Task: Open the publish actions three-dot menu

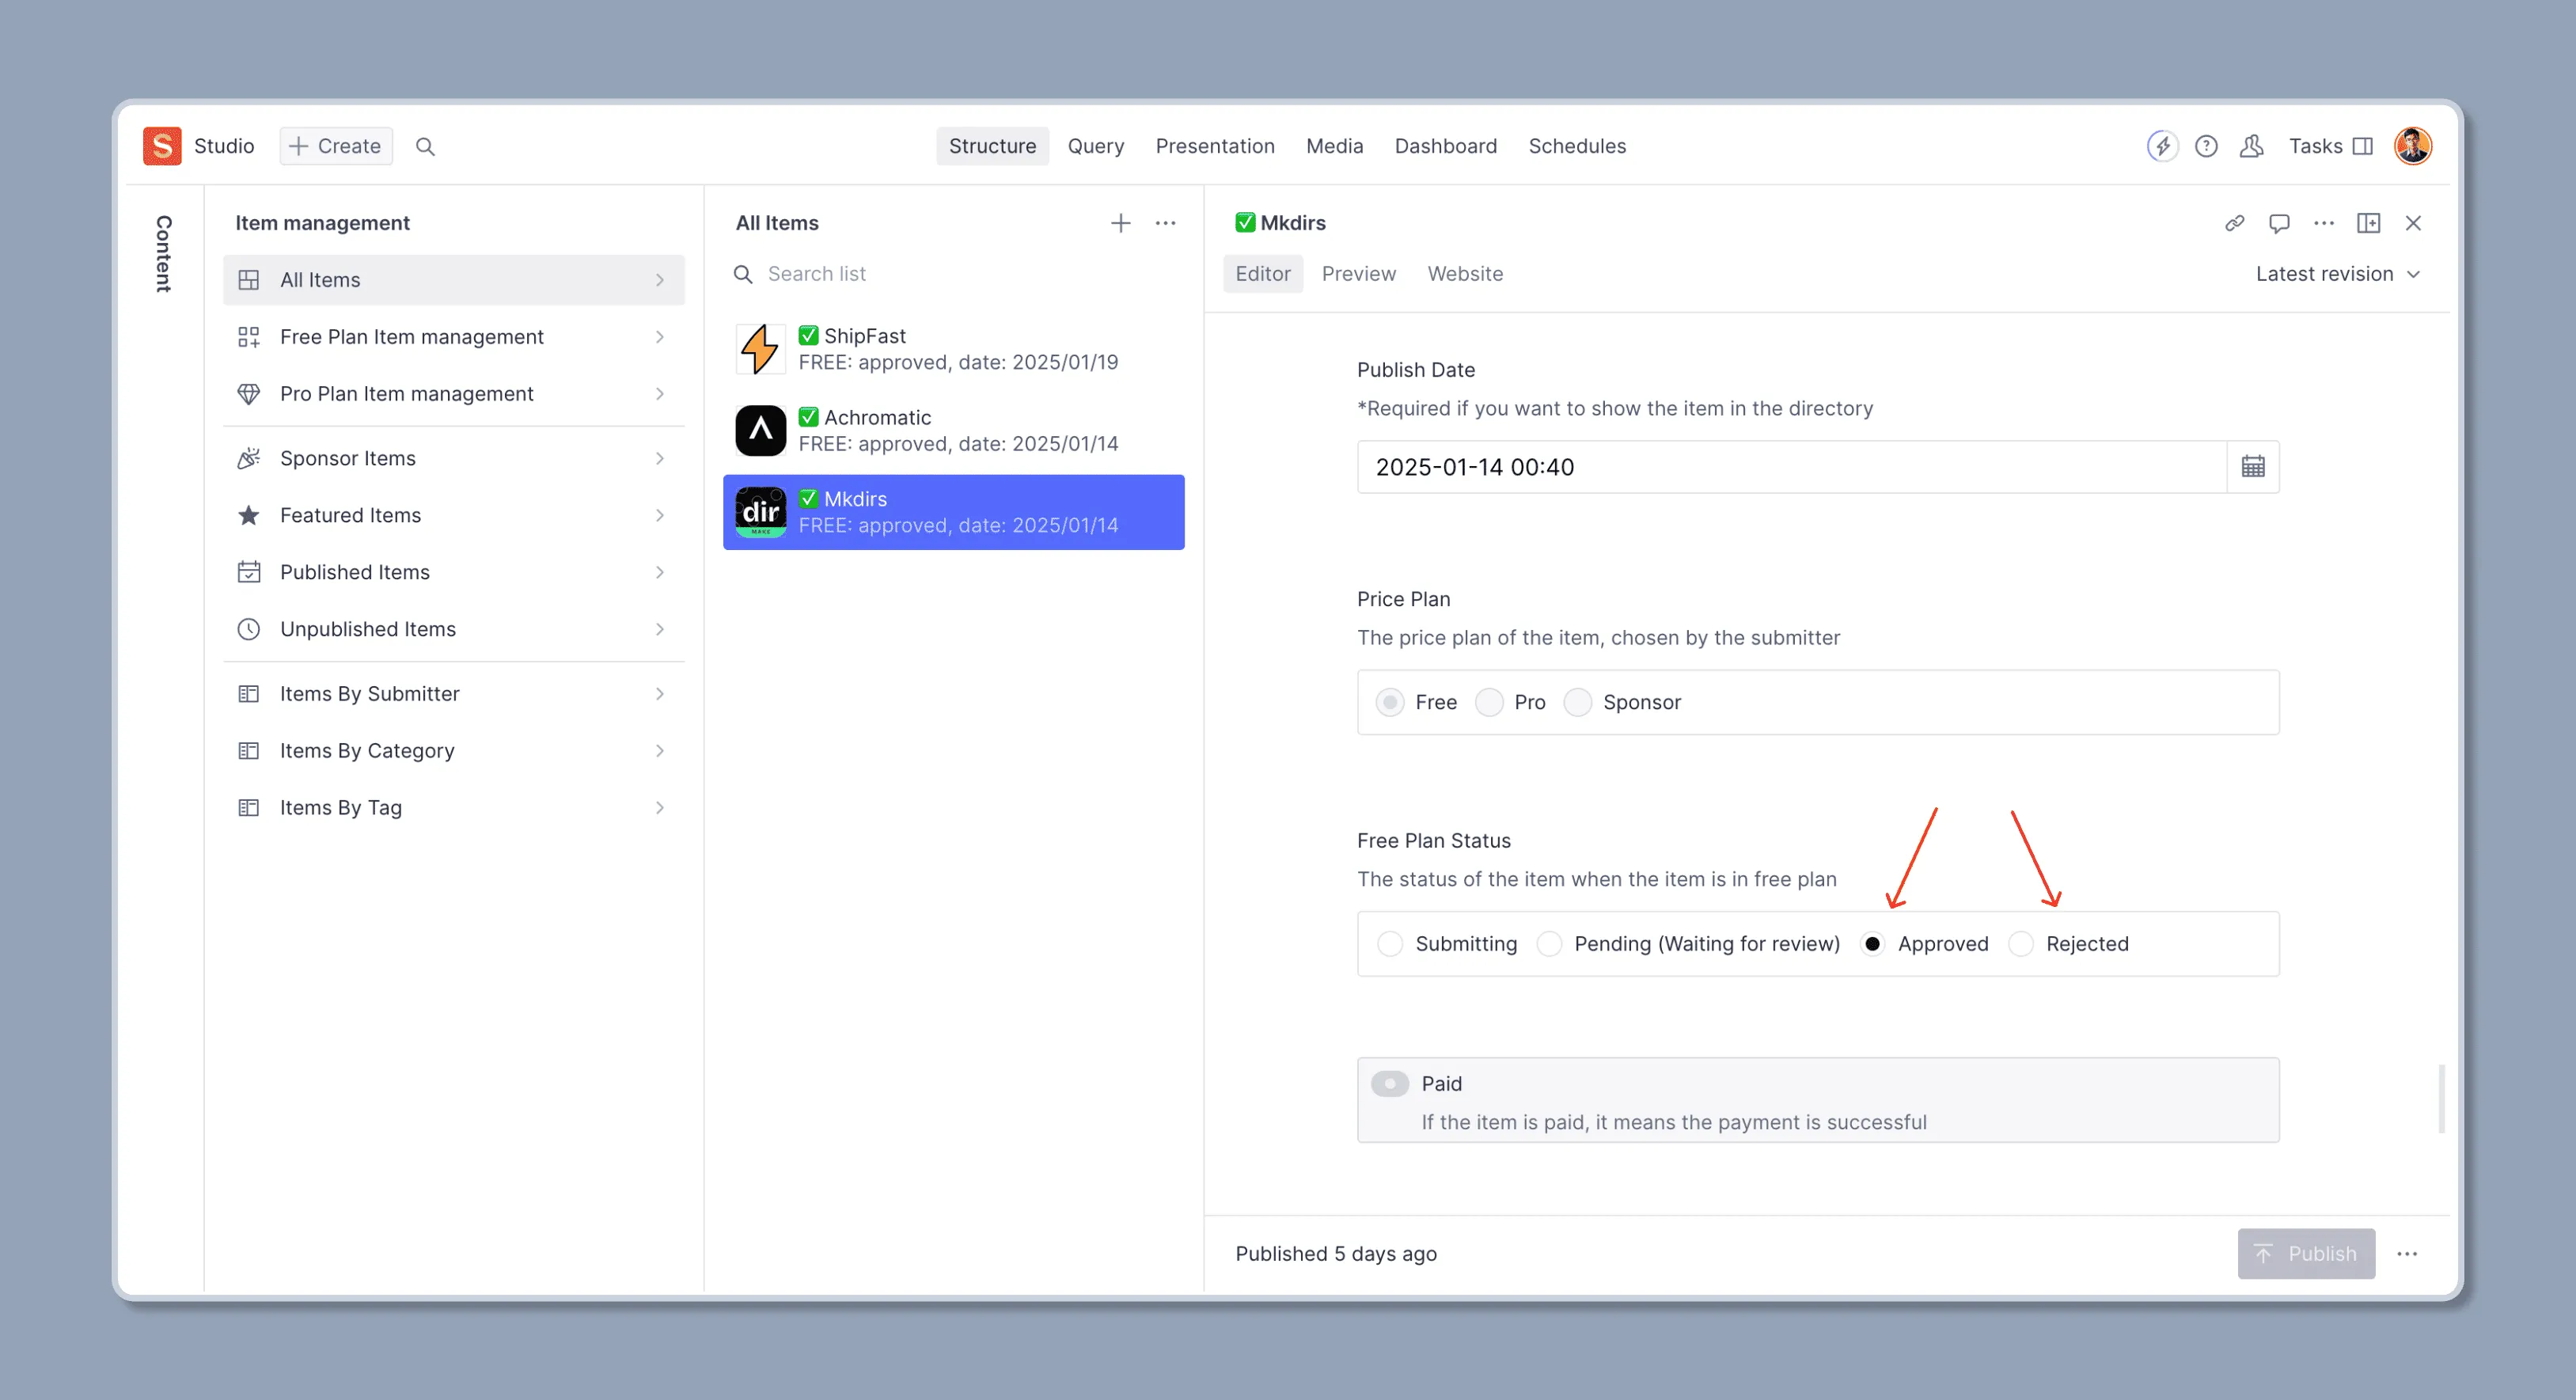Action: point(2407,1254)
